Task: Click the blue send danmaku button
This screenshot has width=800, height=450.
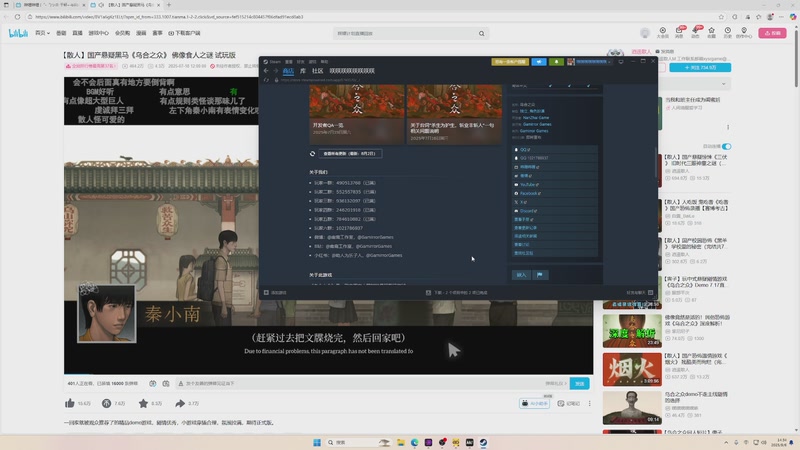Action: (580, 384)
